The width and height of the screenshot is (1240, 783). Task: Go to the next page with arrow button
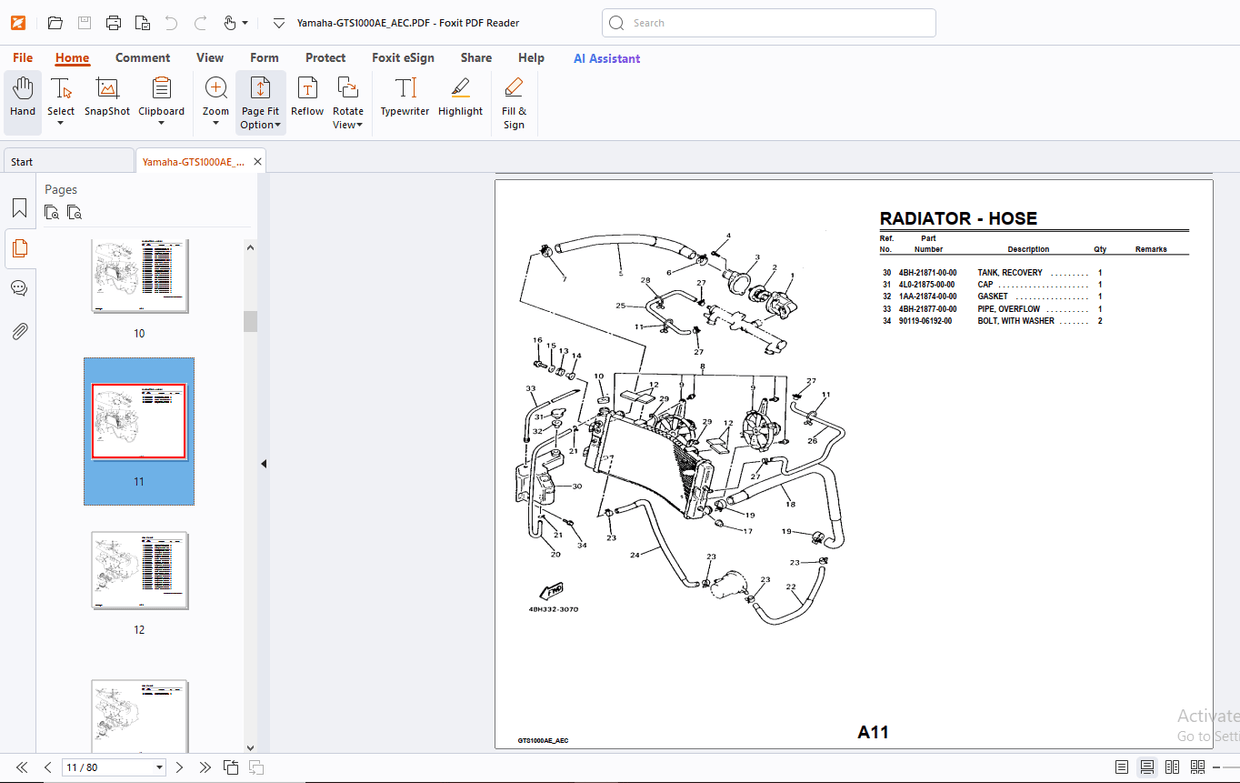(x=179, y=767)
